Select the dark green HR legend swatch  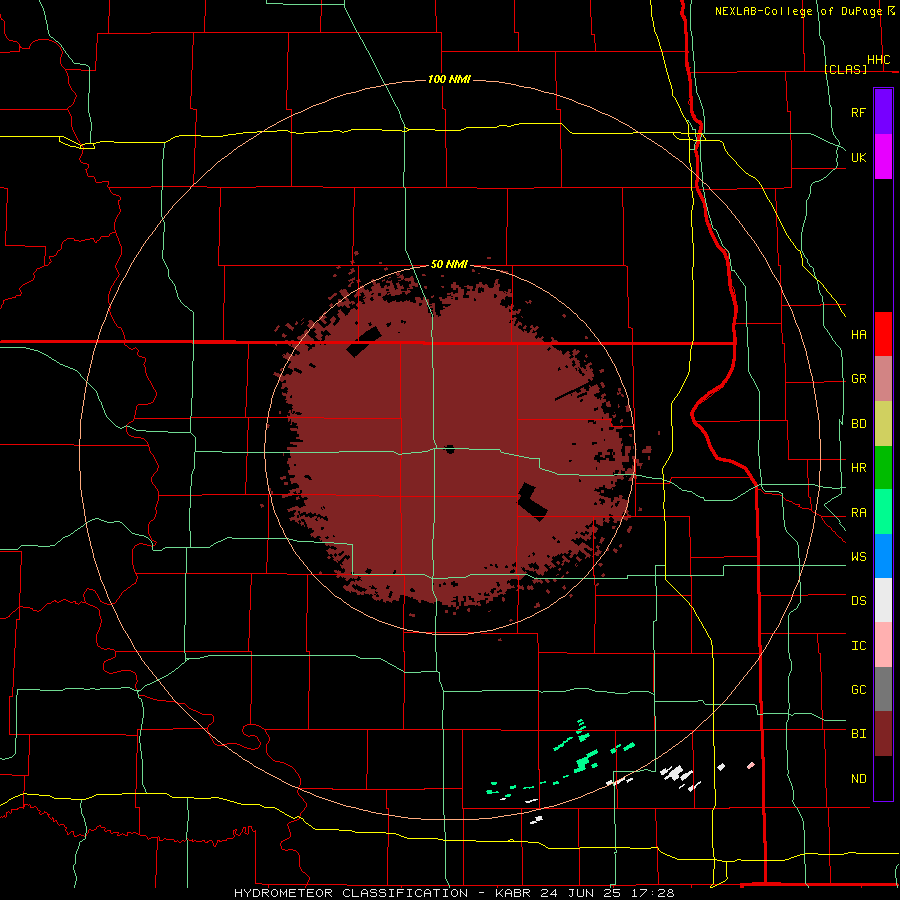tap(883, 468)
